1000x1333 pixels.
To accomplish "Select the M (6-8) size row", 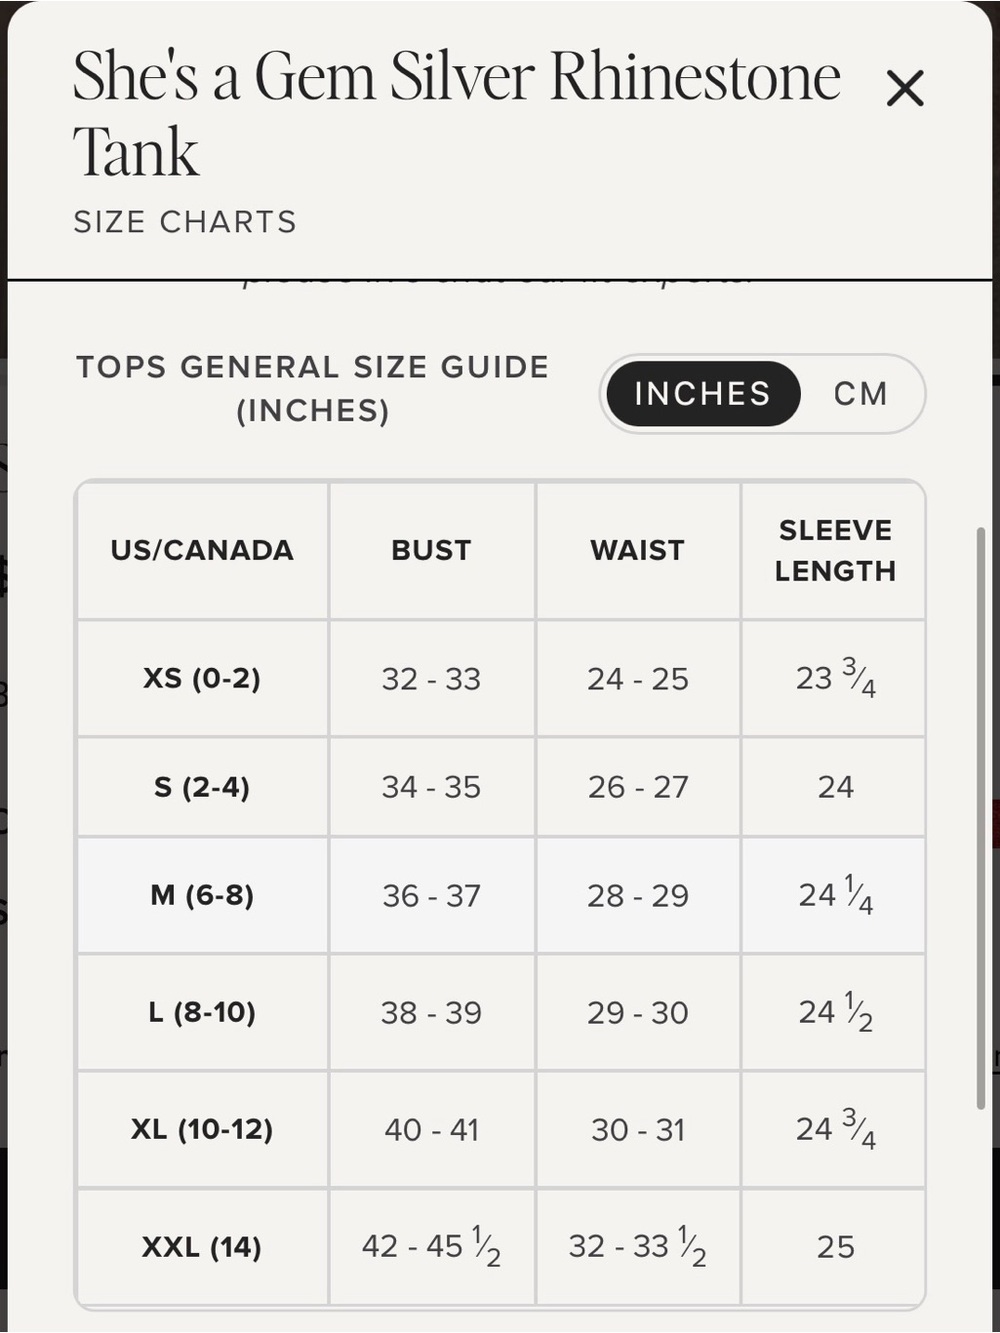I will coord(500,895).
